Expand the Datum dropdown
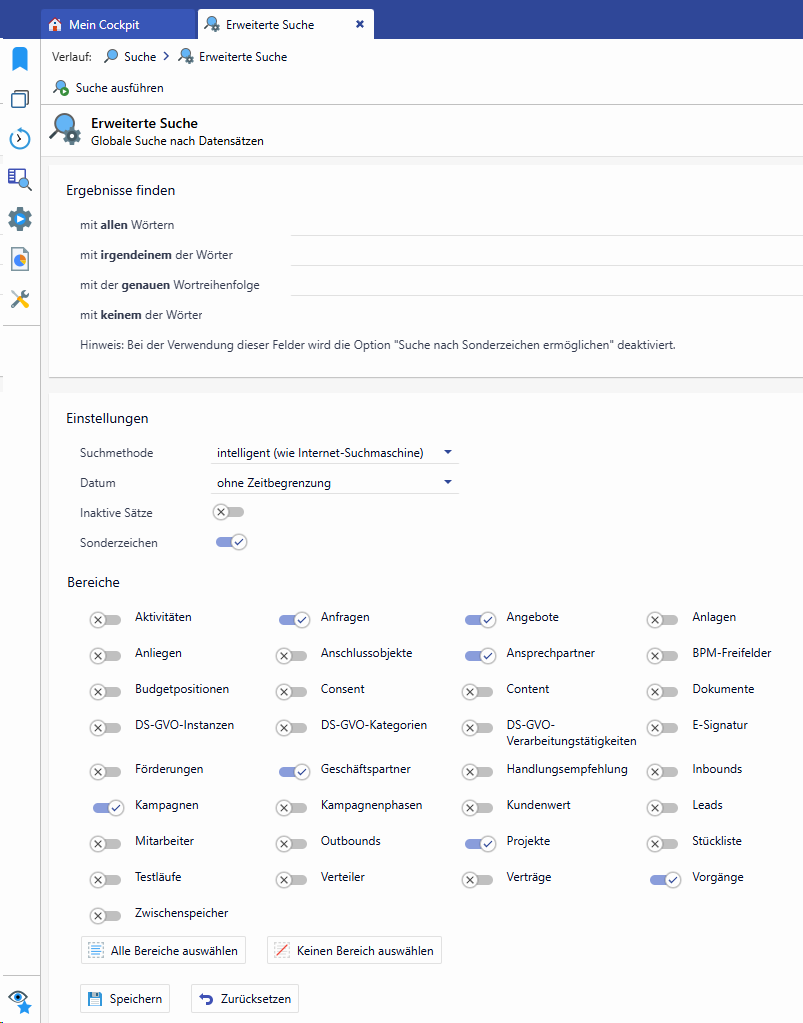Image resolution: width=803 pixels, height=1023 pixels. pos(337,483)
